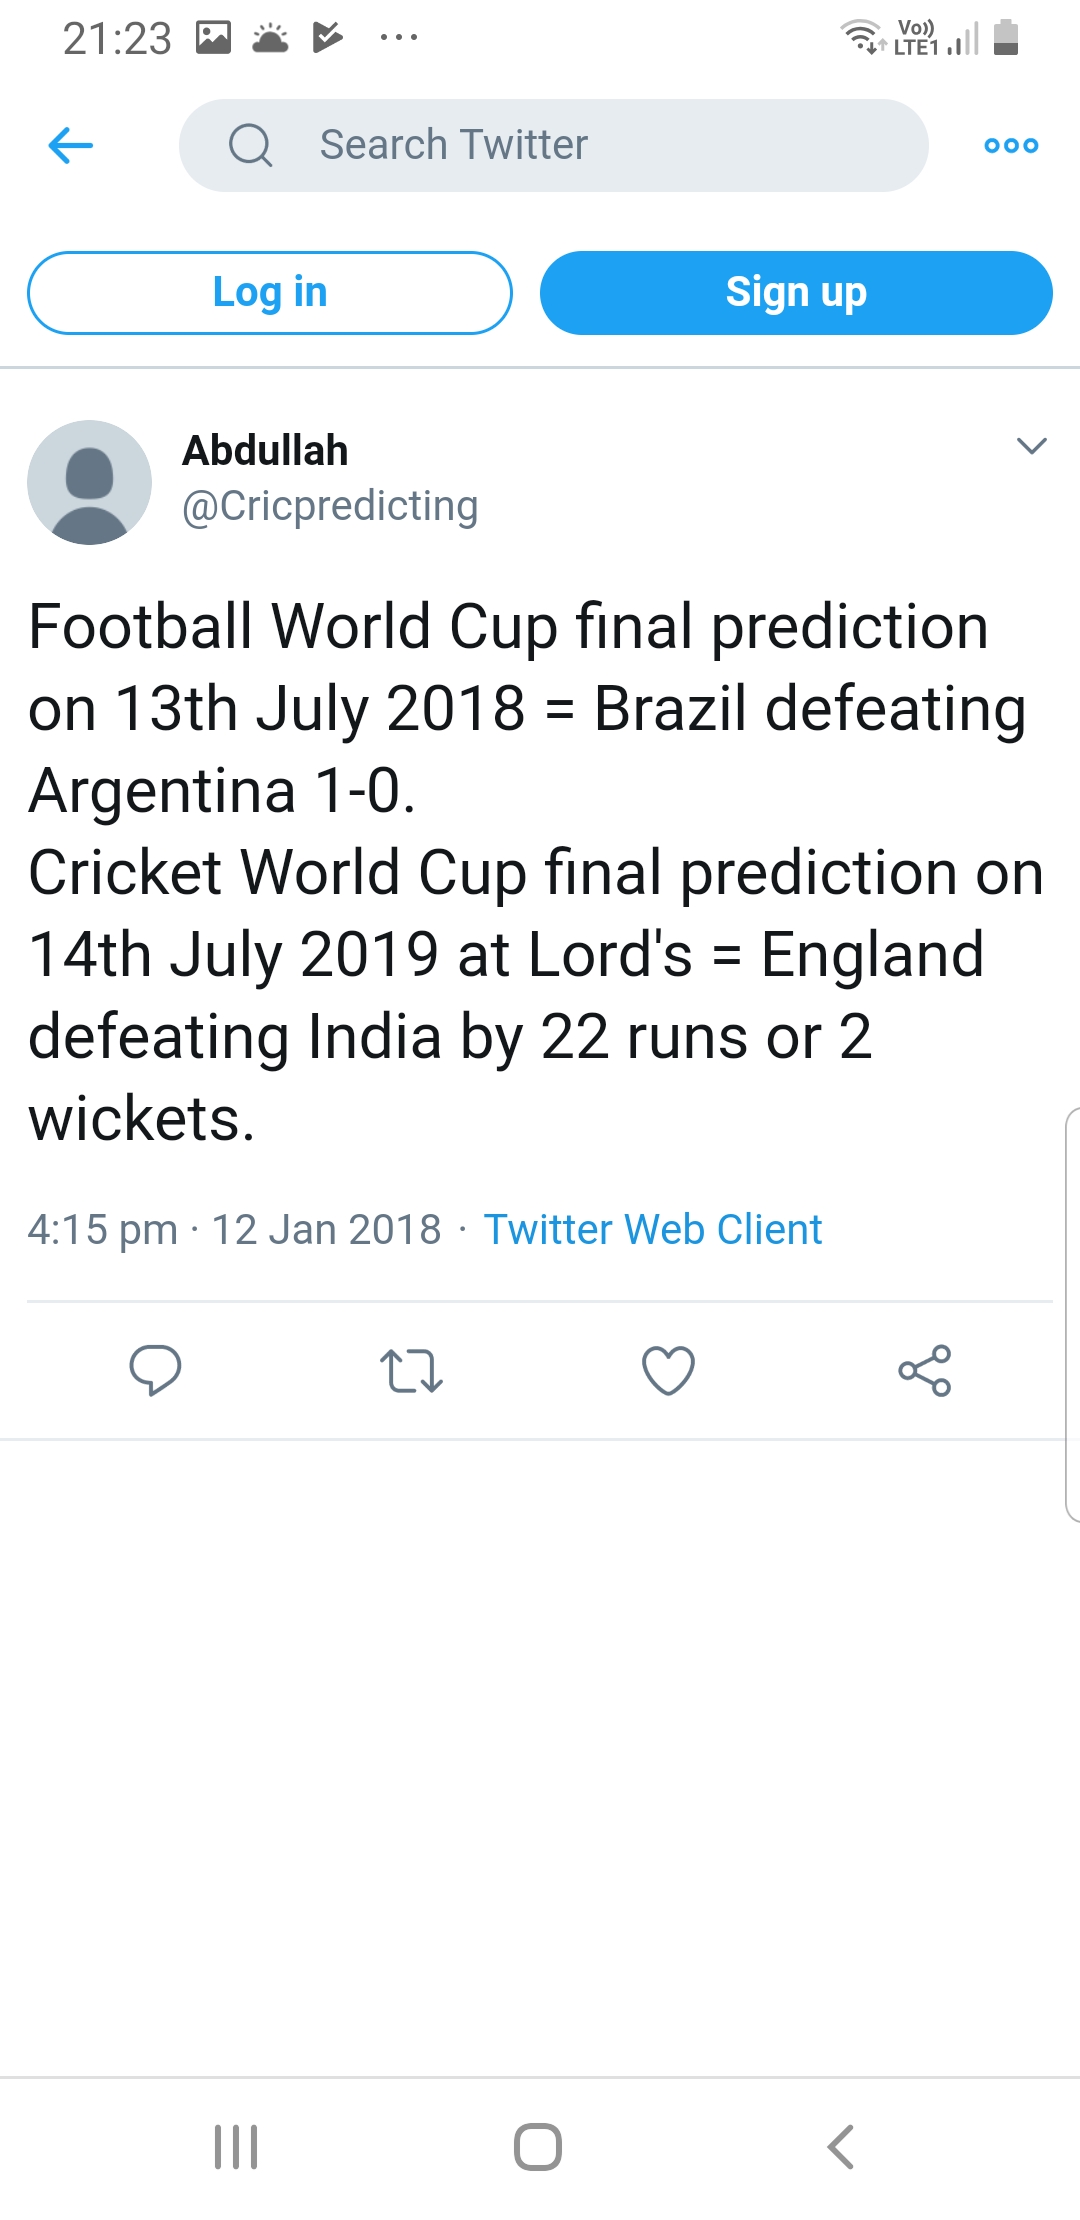This screenshot has height=2220, width=1080.
Task: Share the tweet via share icon
Action: coord(925,1371)
